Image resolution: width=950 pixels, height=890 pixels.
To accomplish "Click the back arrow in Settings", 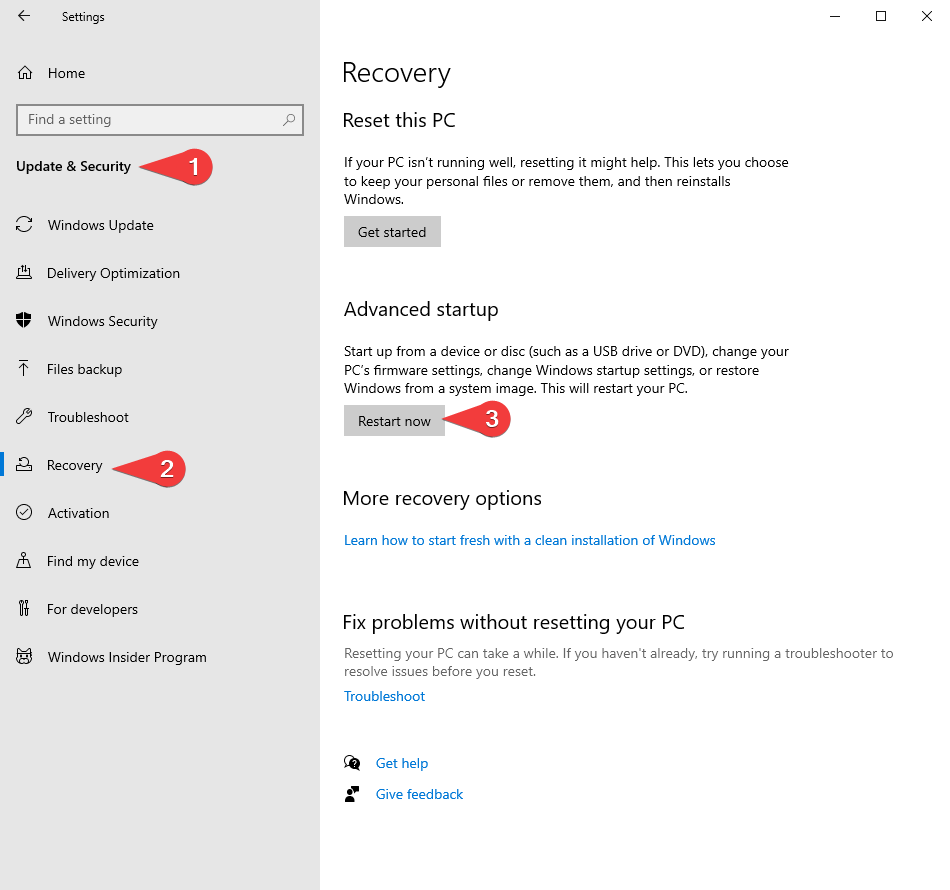I will point(24,16).
